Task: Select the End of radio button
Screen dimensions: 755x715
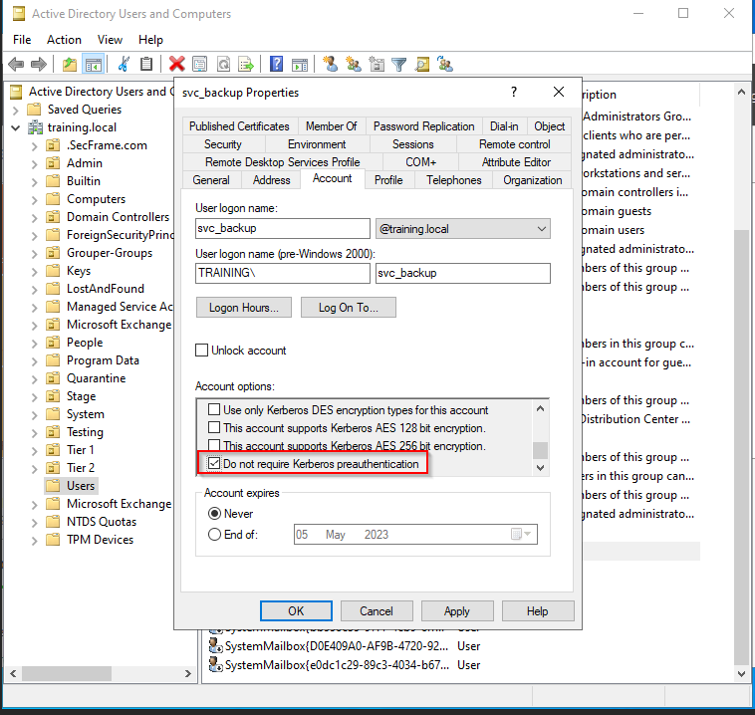Action: tap(214, 535)
